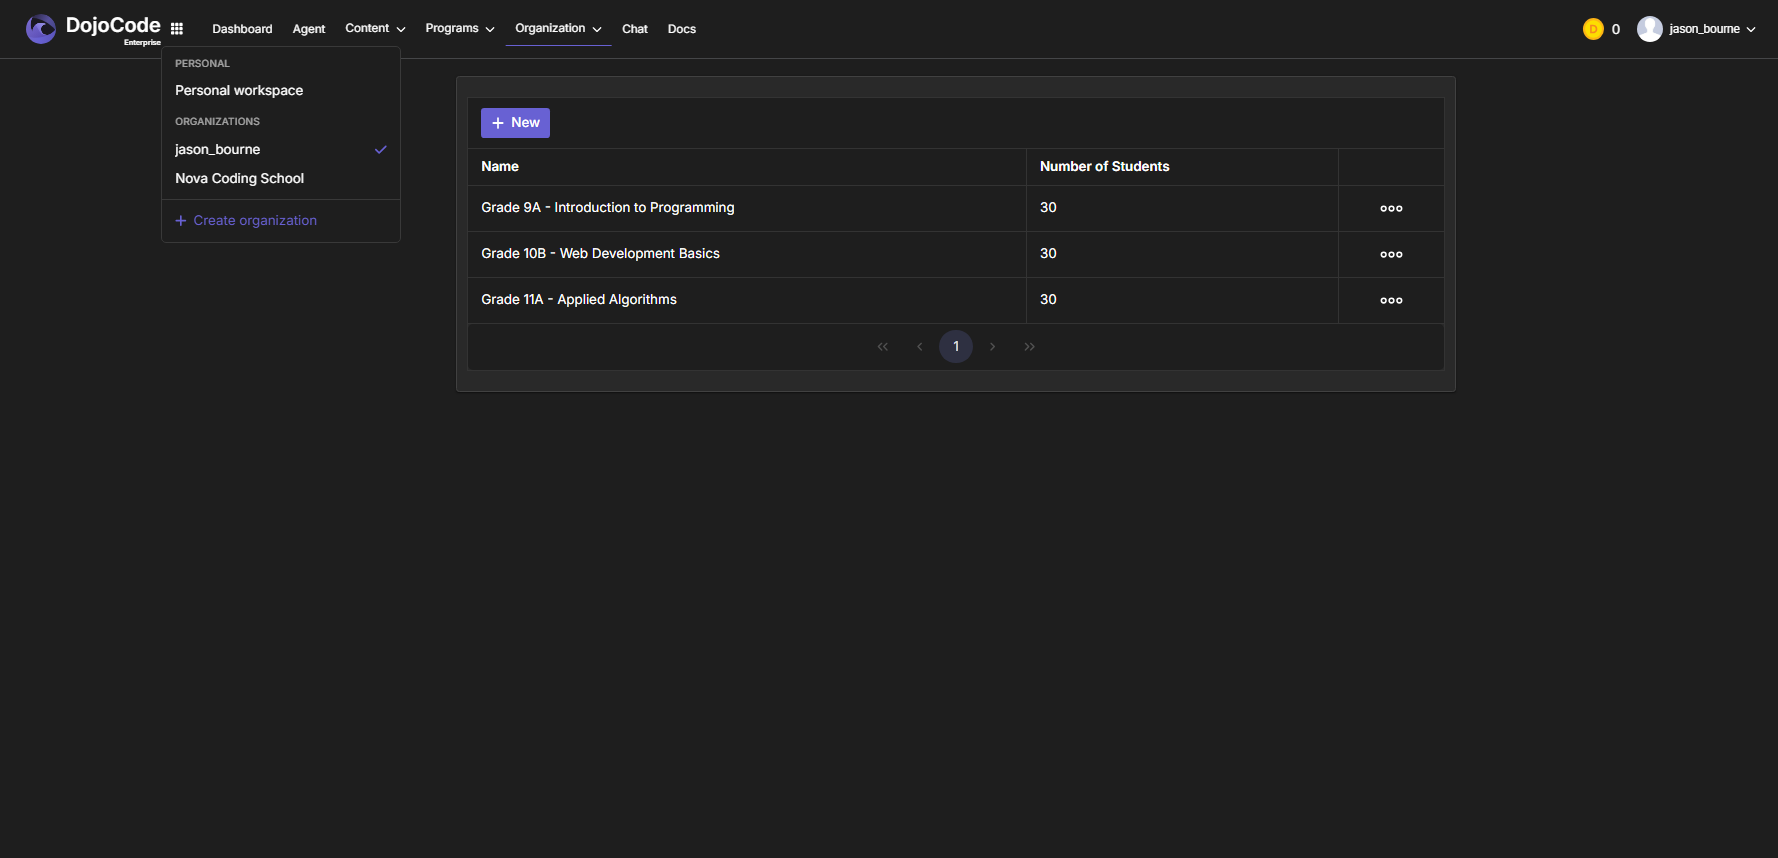Open actions menu for Grade 11A row

pyautogui.click(x=1391, y=300)
